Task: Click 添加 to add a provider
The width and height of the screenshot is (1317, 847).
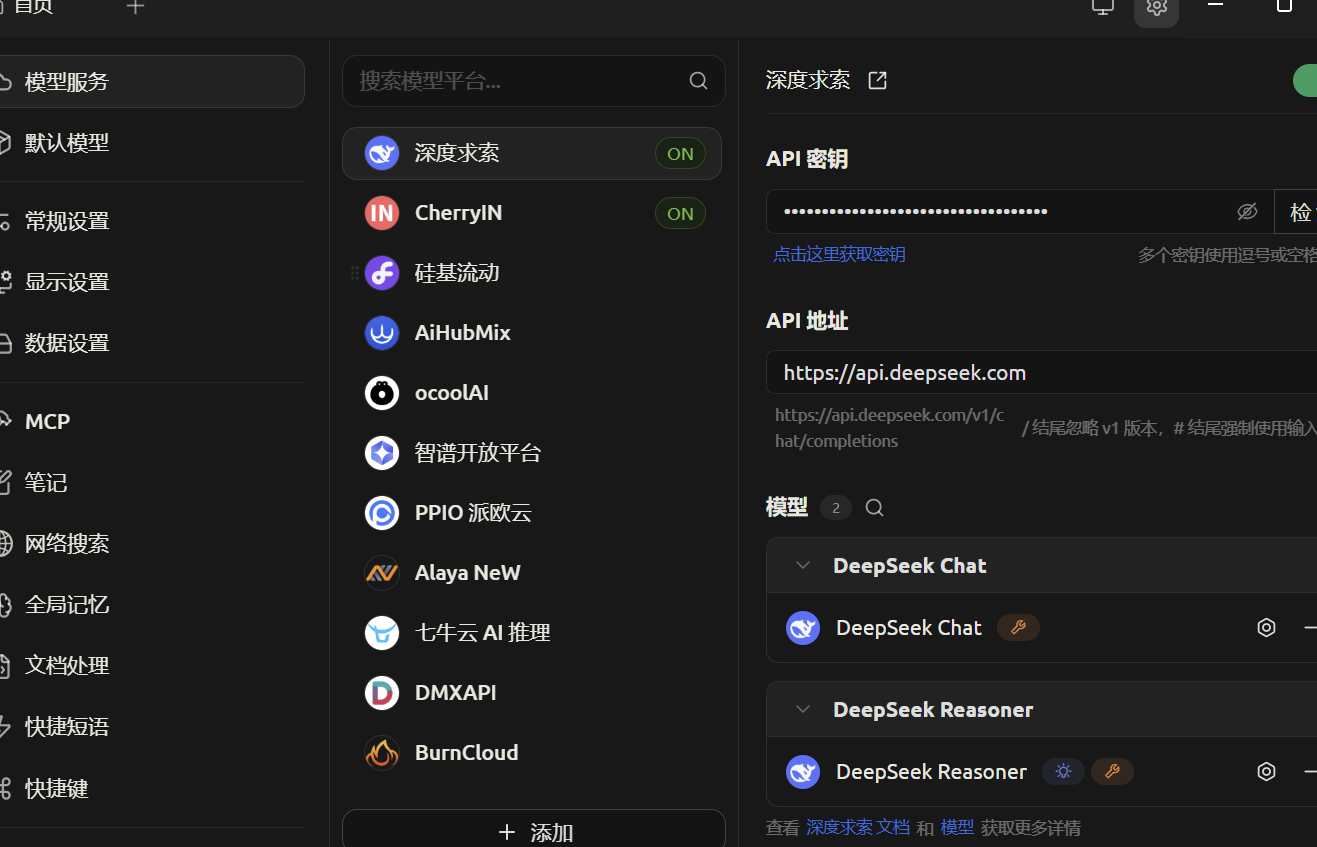Action: pos(534,829)
